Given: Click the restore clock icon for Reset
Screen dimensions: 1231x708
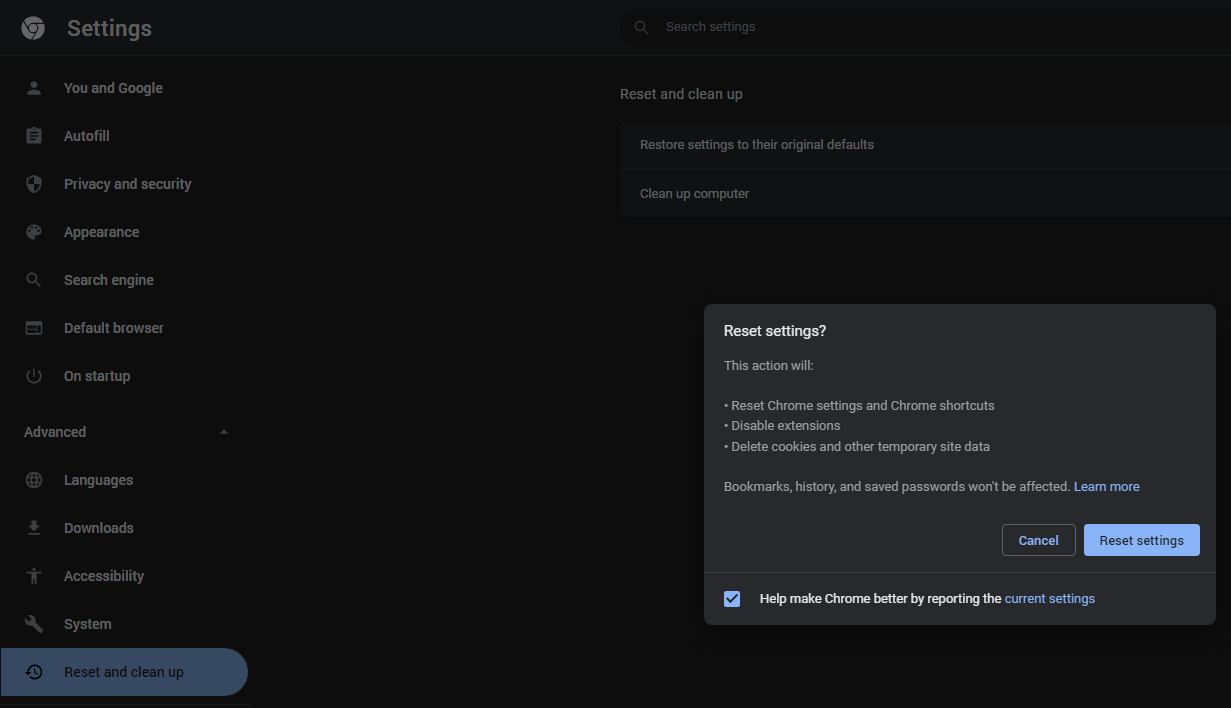Looking at the screenshot, I should click(34, 672).
